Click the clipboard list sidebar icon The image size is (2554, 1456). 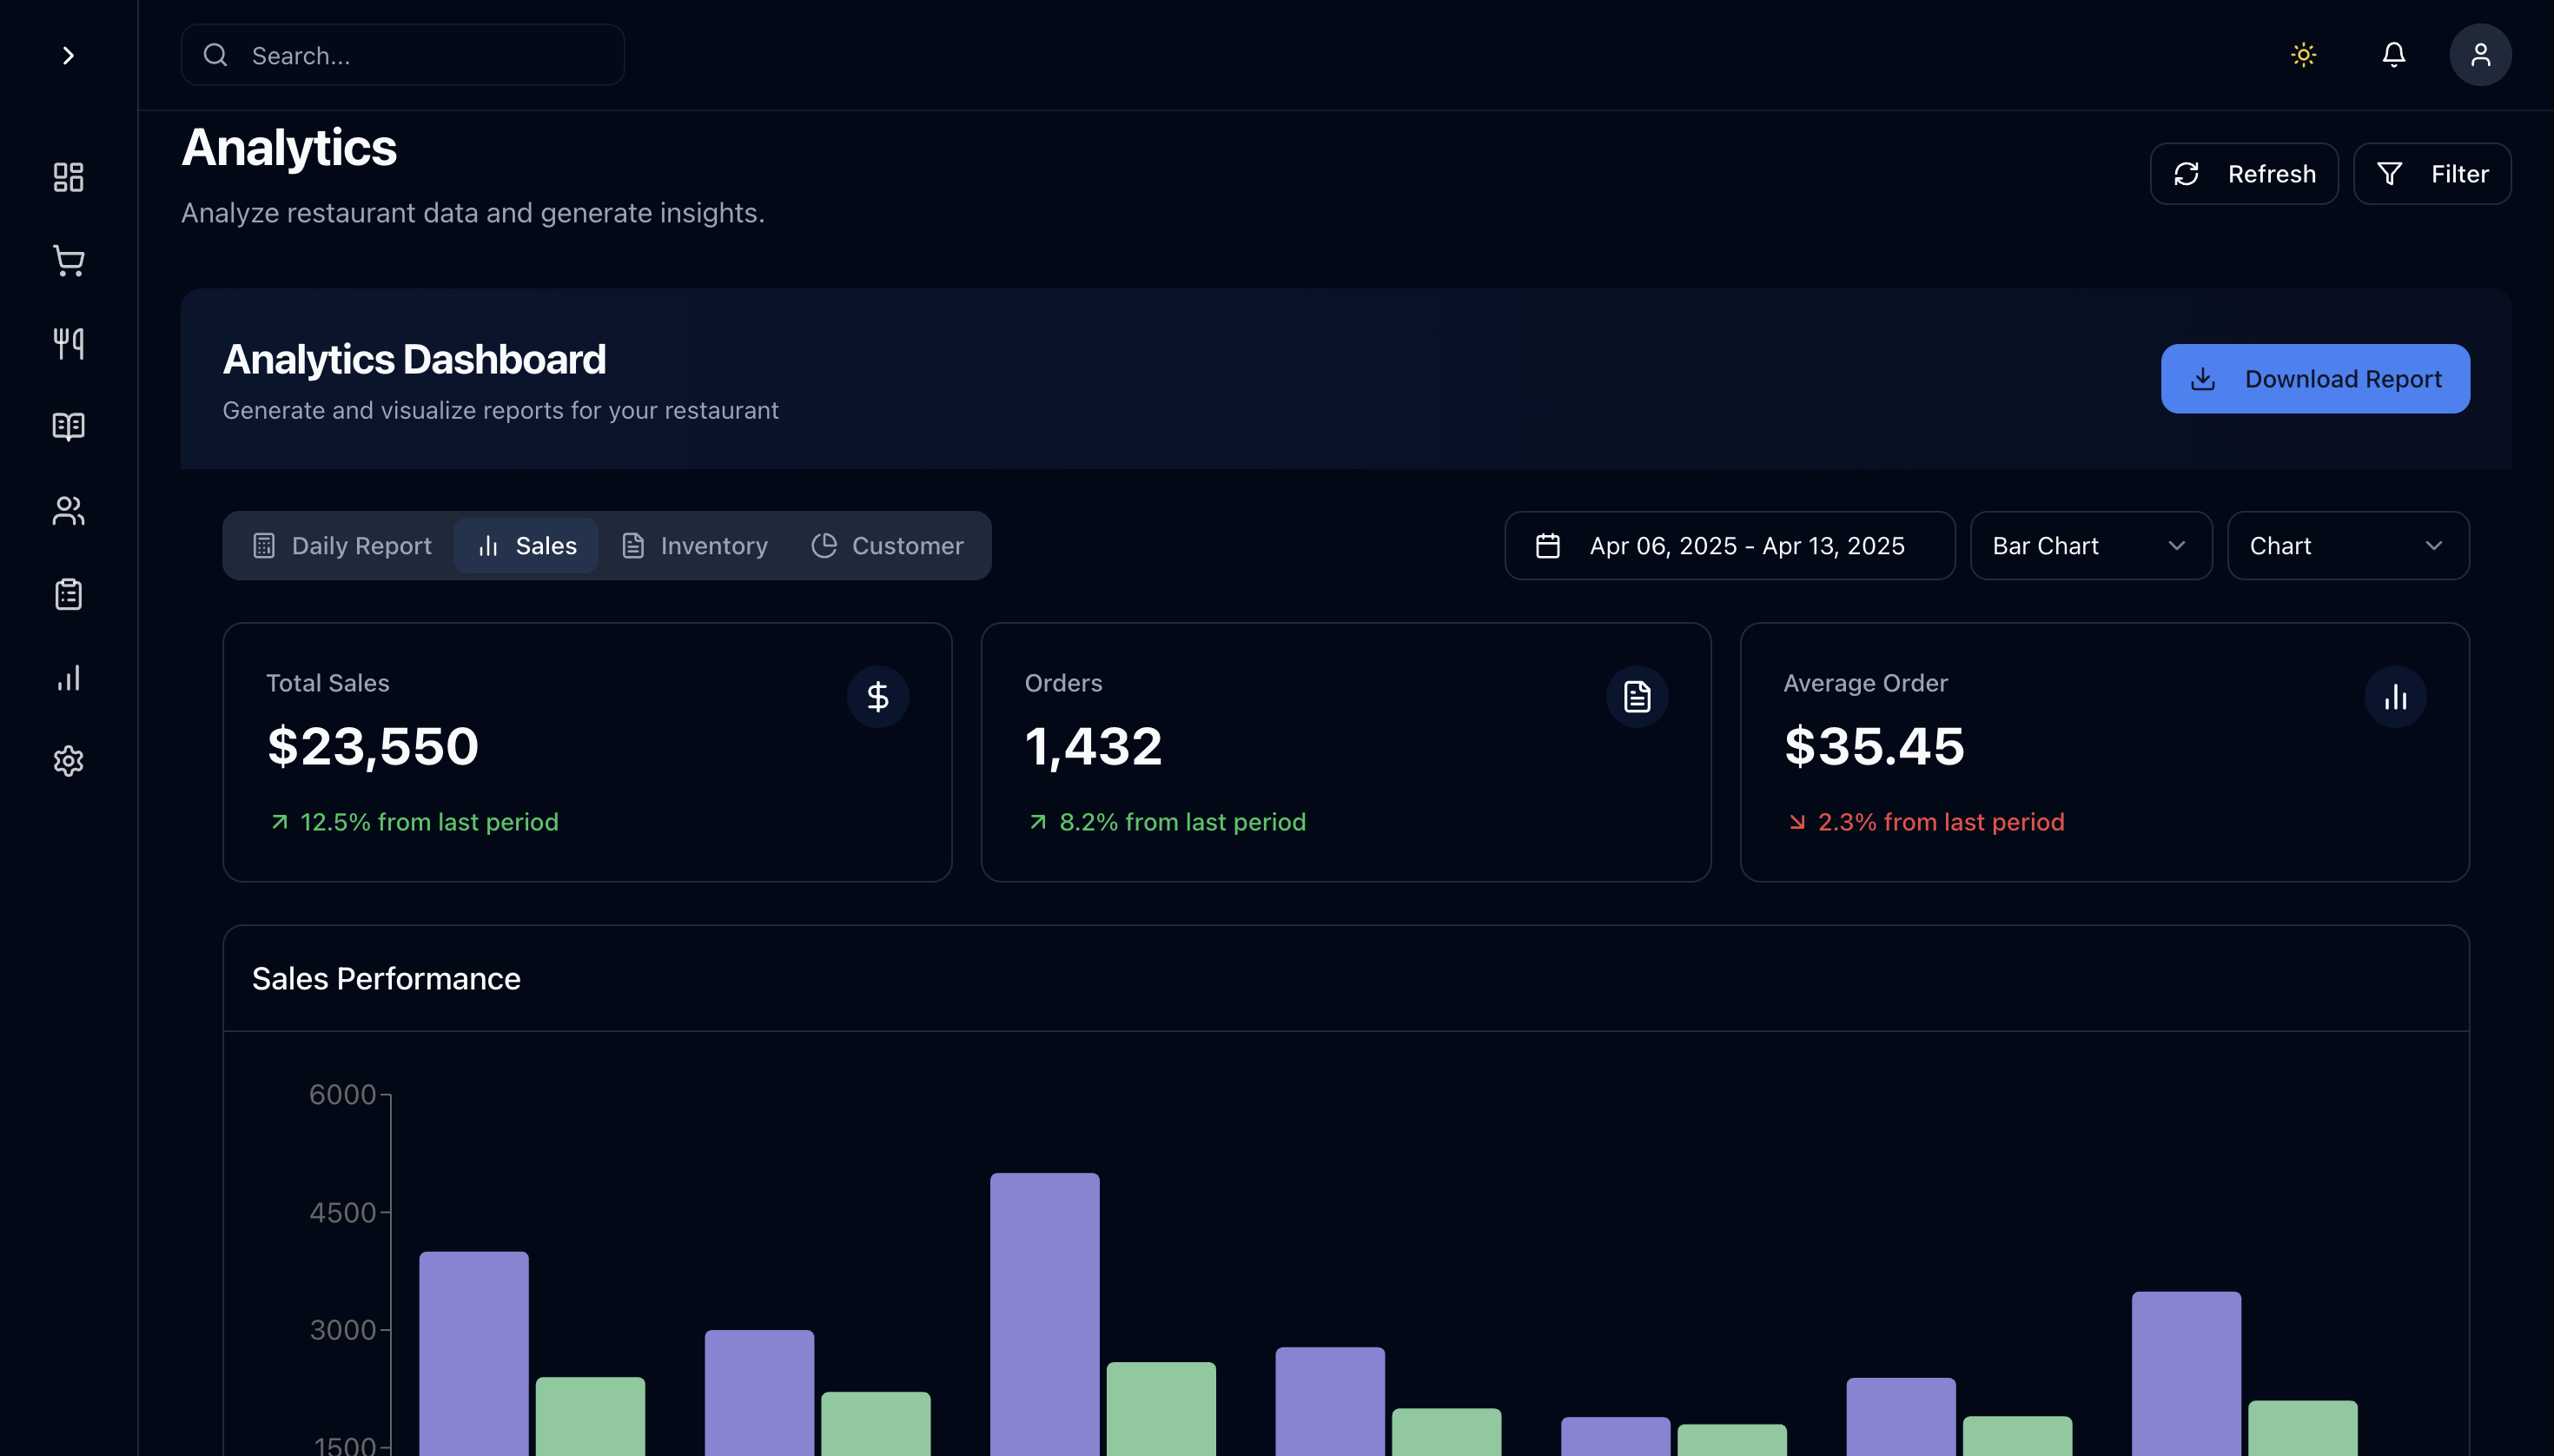pos(68,594)
